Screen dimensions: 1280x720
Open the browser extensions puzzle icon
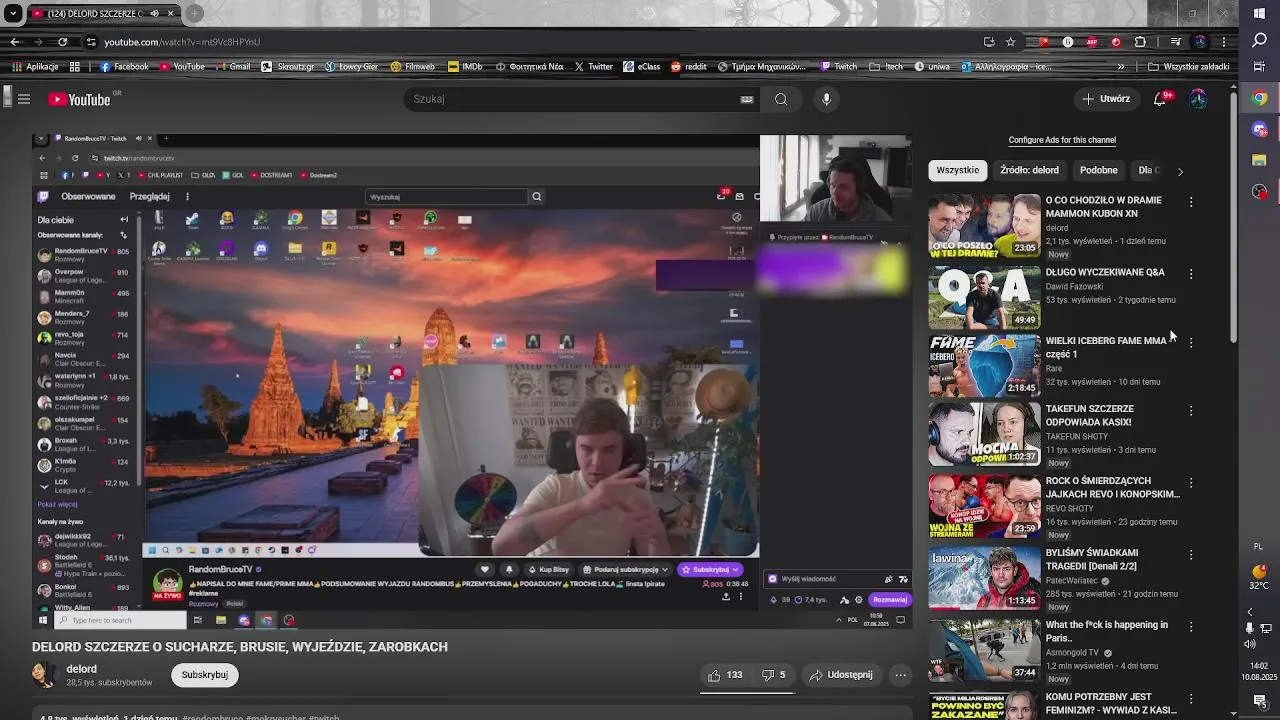click(1140, 42)
